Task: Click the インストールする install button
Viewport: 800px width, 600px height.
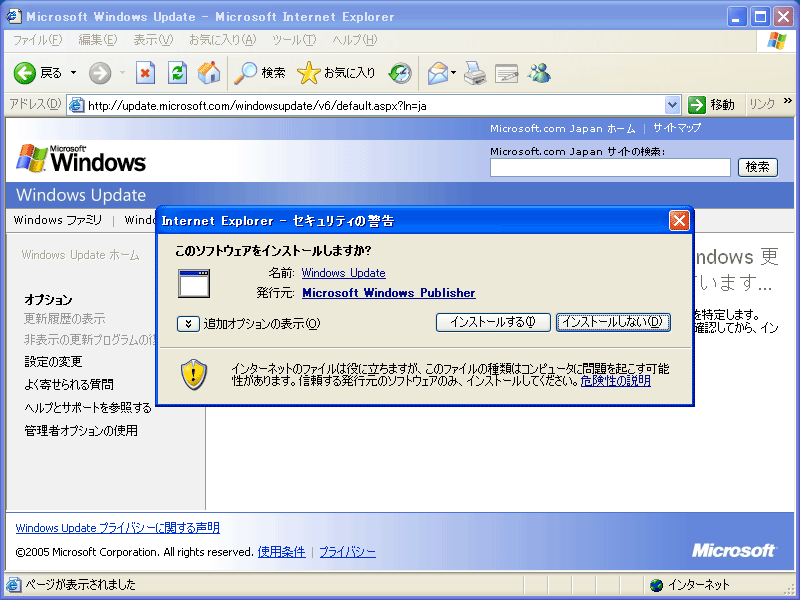Action: point(493,322)
